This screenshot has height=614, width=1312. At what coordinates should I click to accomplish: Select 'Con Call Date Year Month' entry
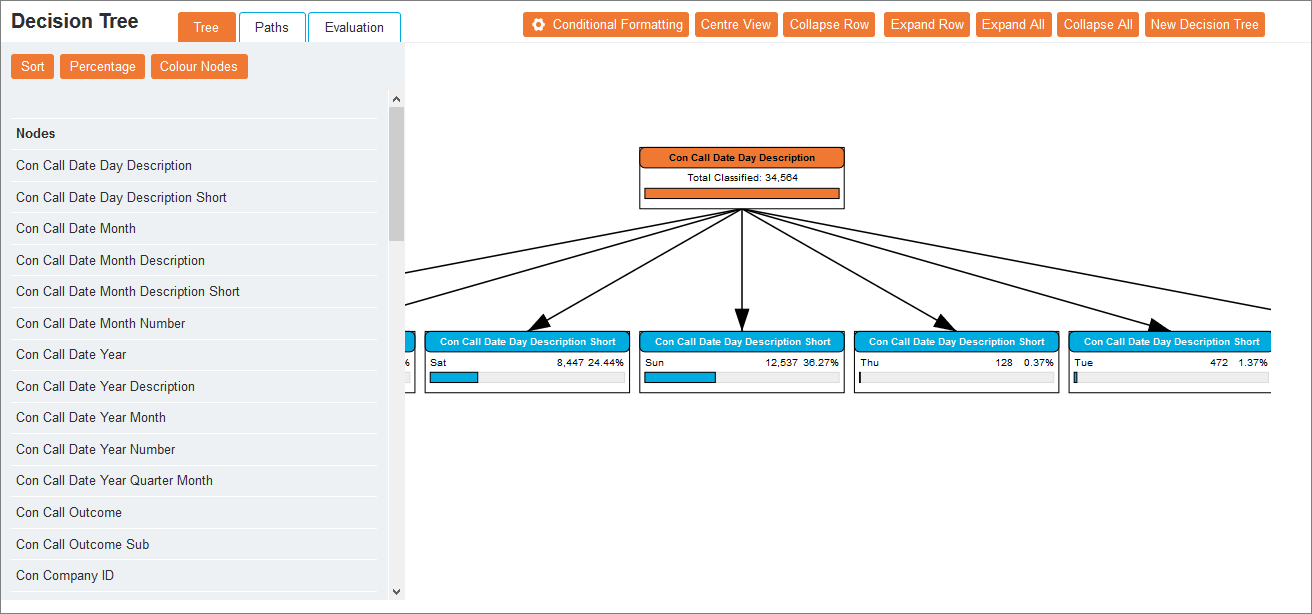point(196,418)
